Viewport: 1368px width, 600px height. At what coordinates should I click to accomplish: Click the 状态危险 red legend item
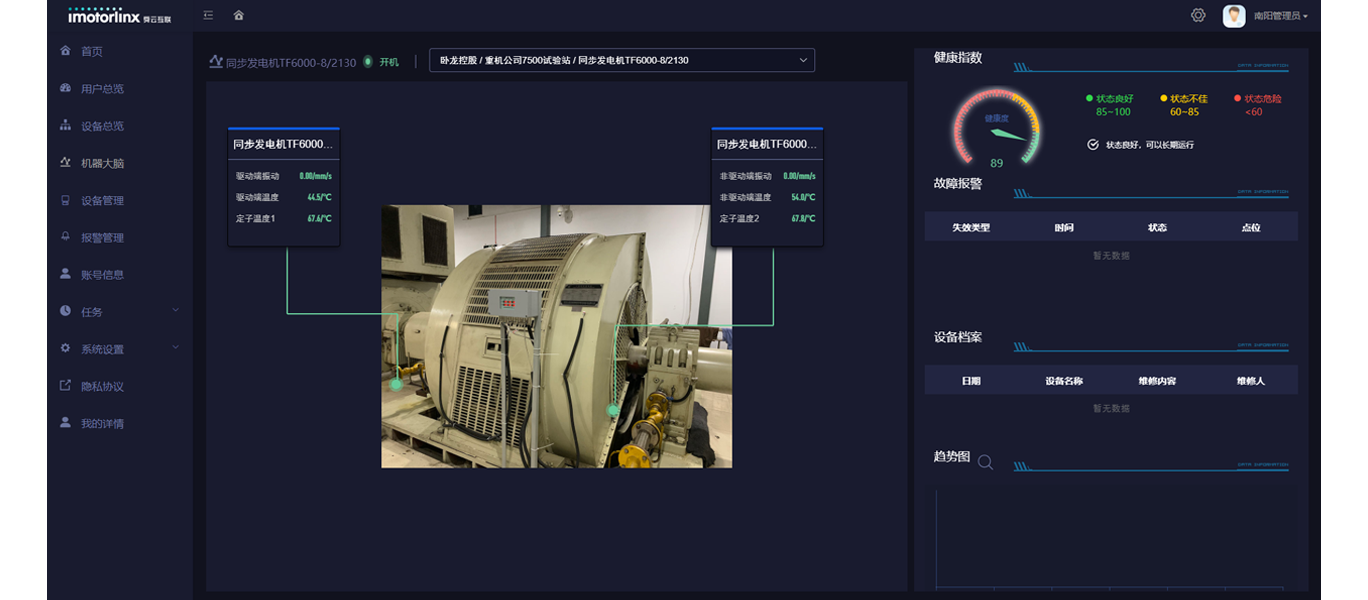point(1257,99)
